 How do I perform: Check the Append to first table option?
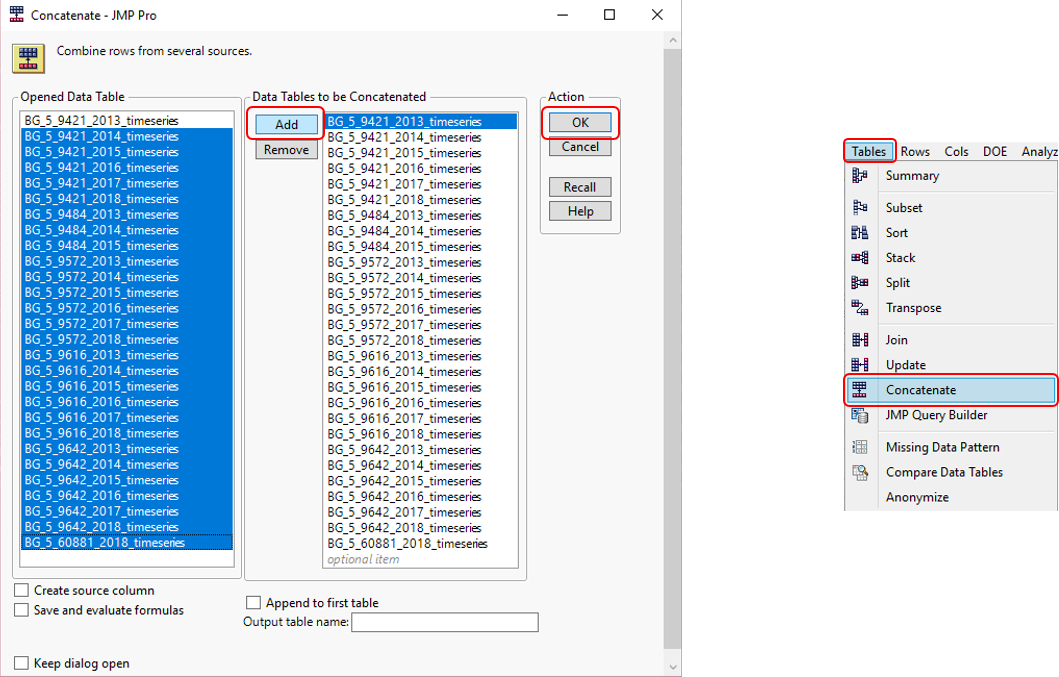coord(253,603)
